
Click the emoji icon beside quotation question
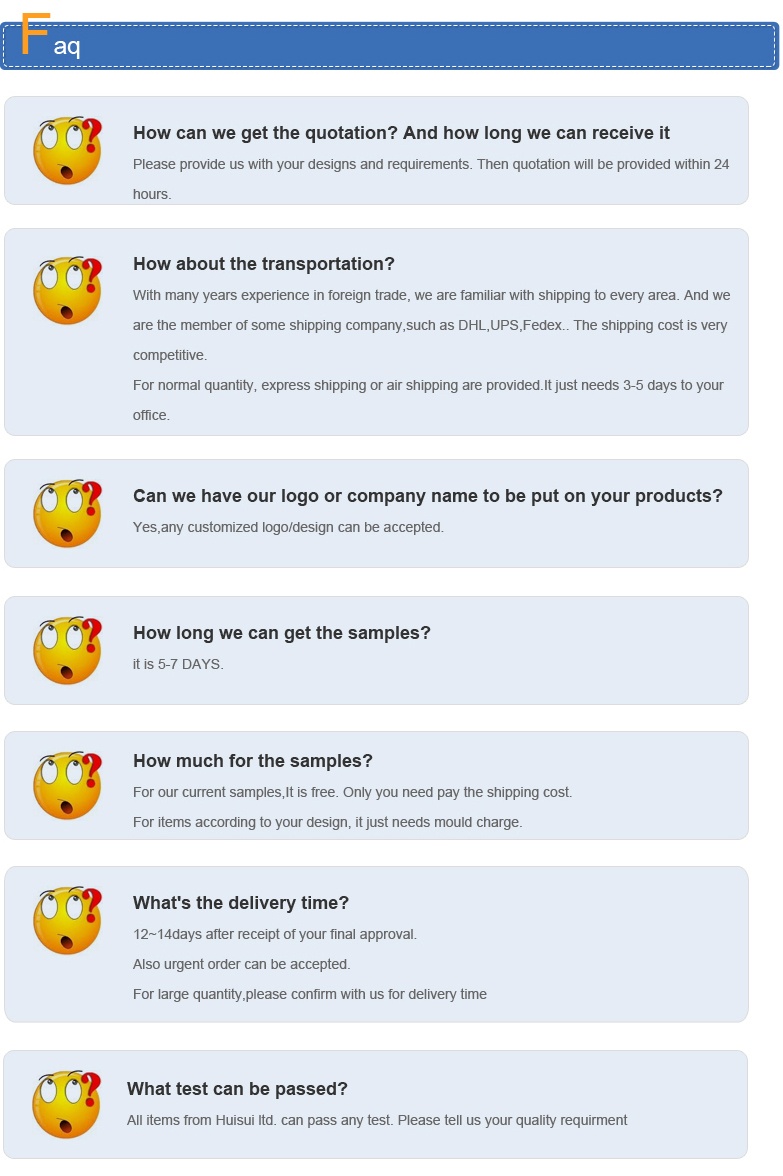point(68,150)
